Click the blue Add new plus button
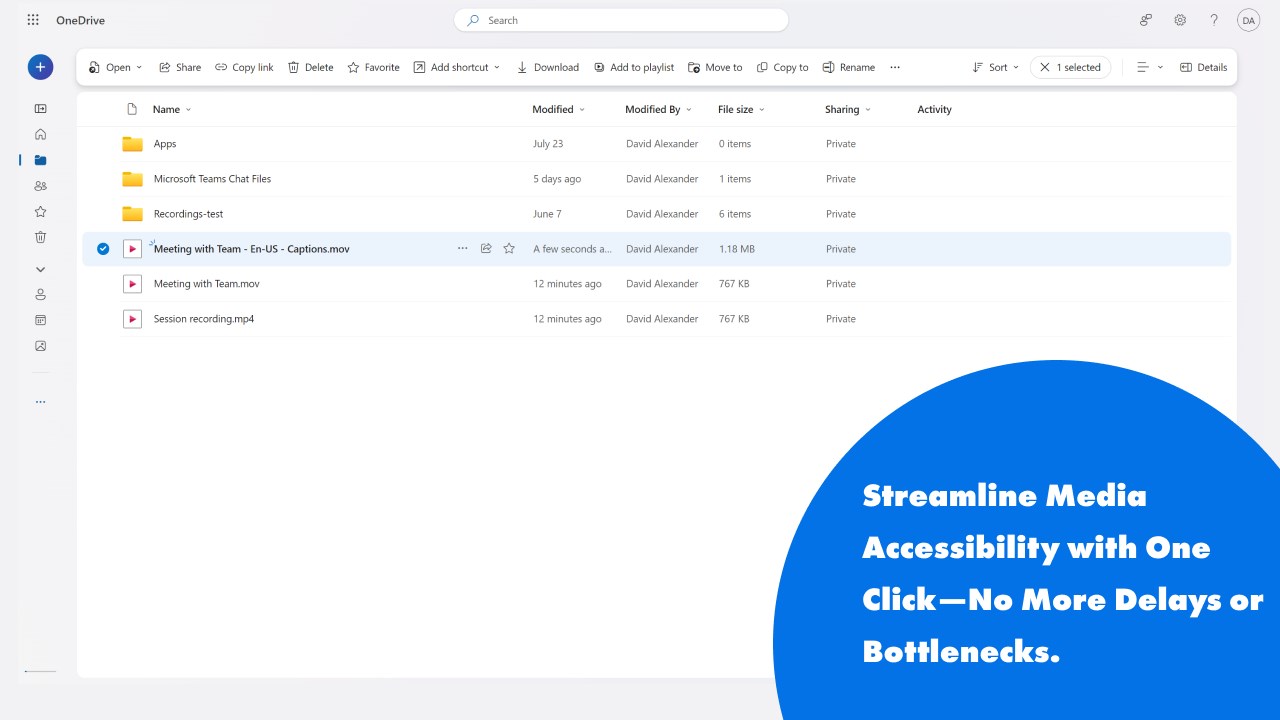Image resolution: width=1280 pixels, height=720 pixels. tap(40, 67)
